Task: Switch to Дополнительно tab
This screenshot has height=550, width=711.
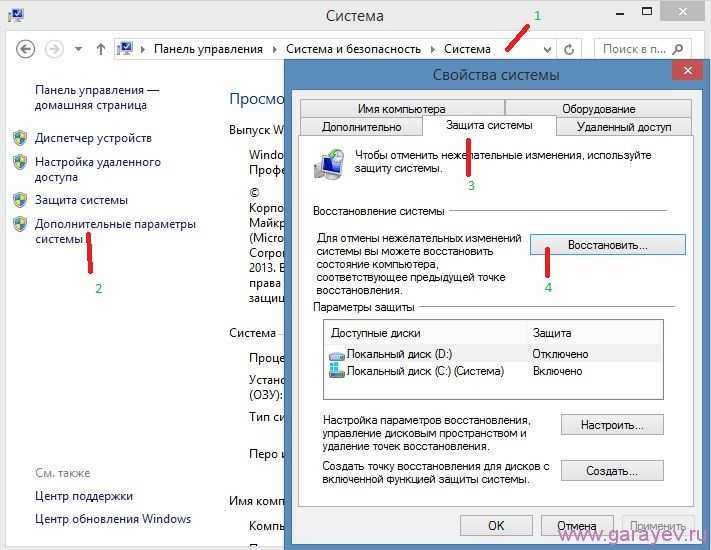Action: coord(361,127)
